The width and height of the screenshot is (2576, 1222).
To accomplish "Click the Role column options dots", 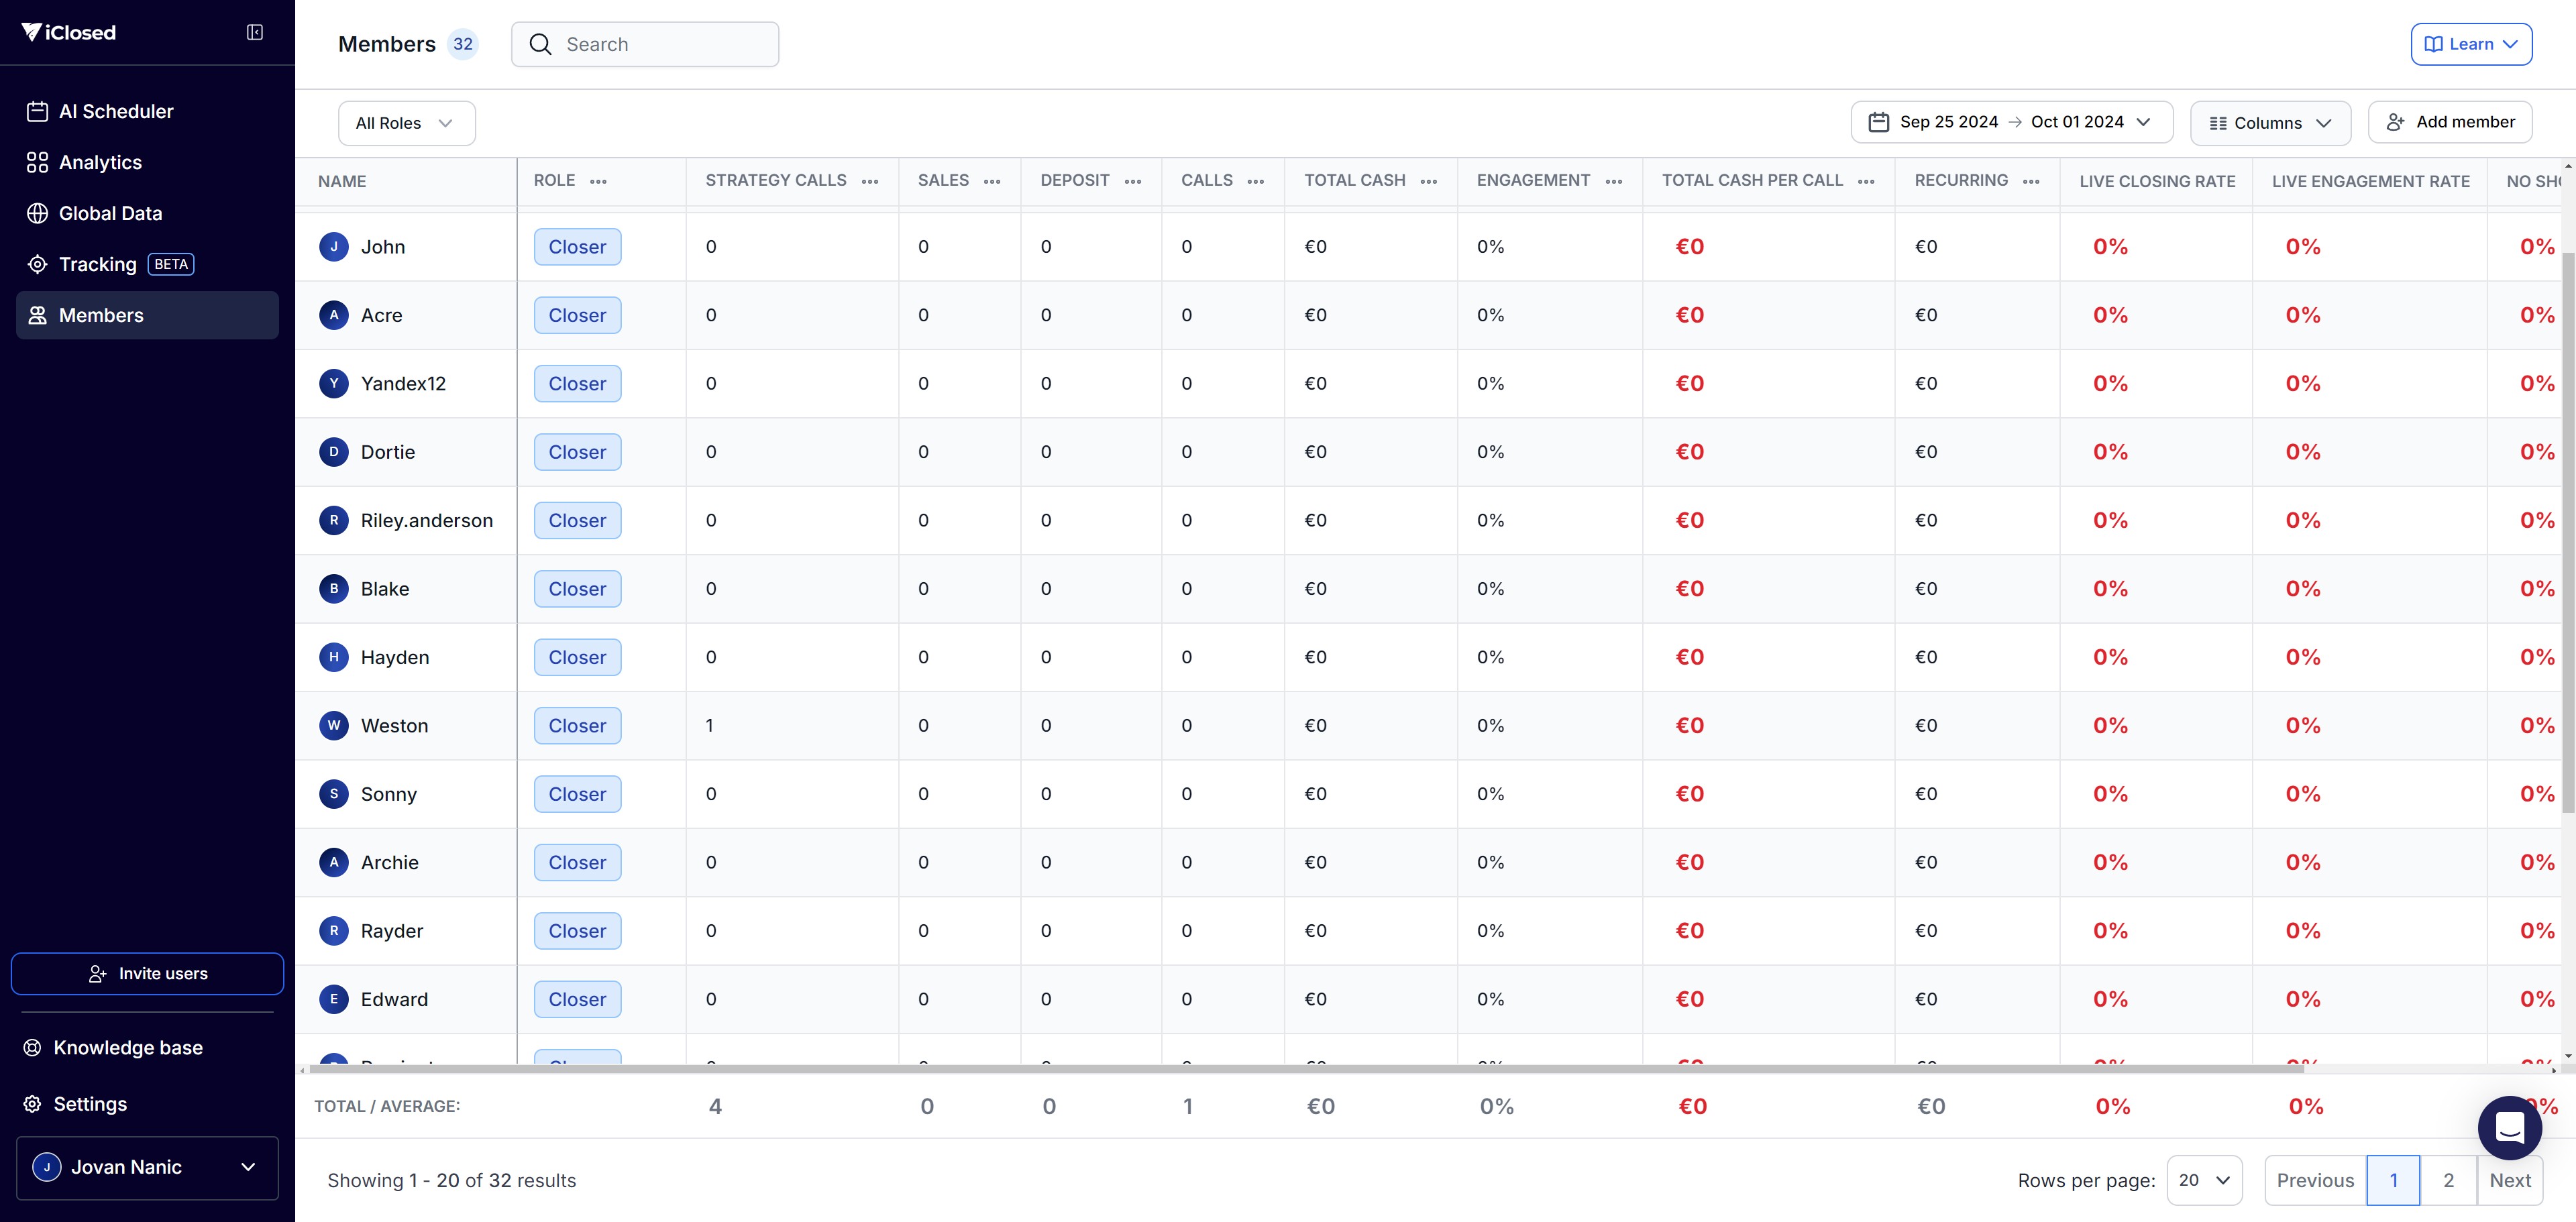I will 598,181.
